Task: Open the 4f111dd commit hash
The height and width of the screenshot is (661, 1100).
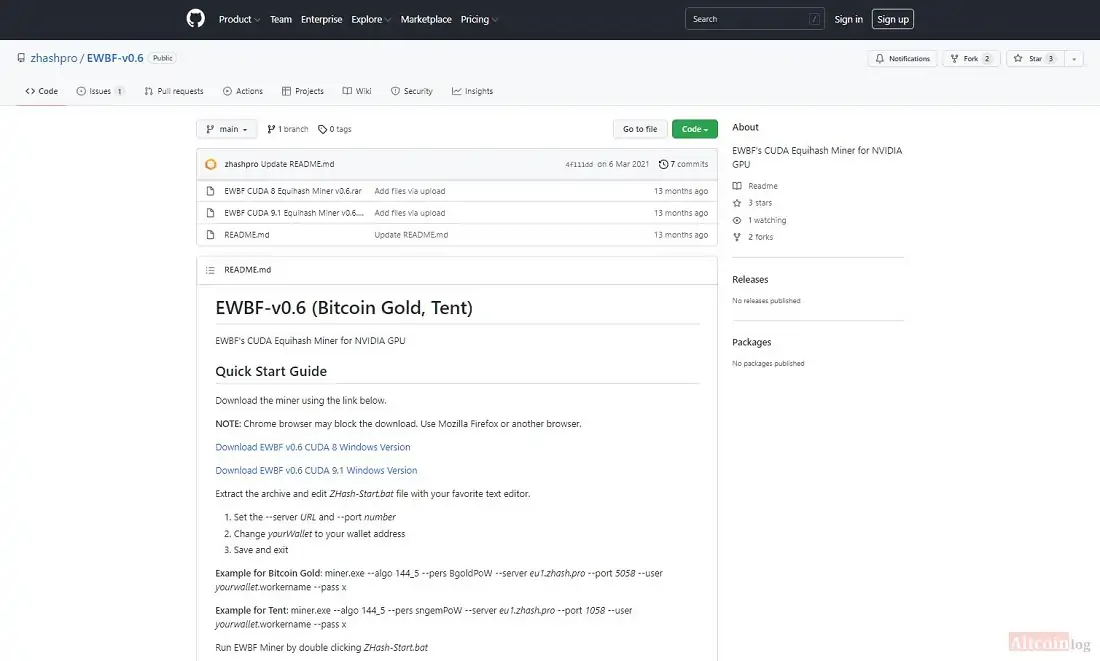Action: click(579, 164)
